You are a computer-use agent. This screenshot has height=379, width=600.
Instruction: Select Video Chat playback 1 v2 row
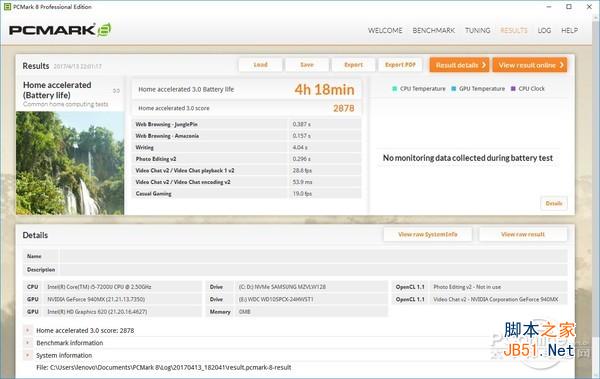247,170
